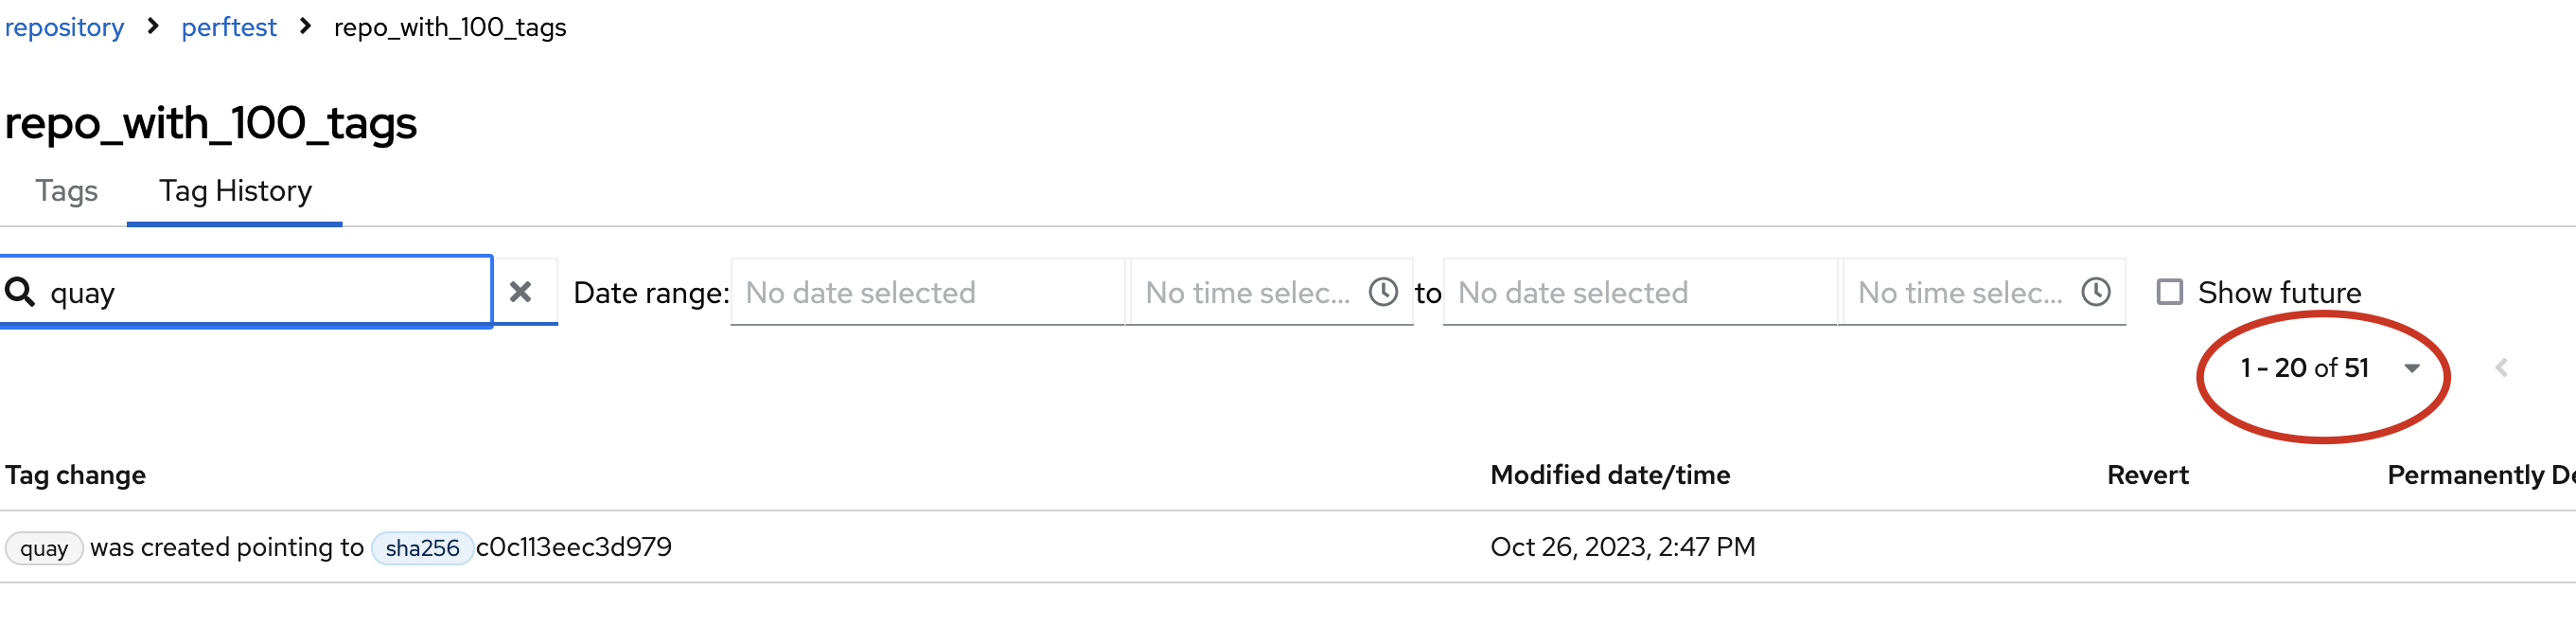This screenshot has height=644, width=2576.
Task: Click the Modified date/time column header
Action: (x=1609, y=475)
